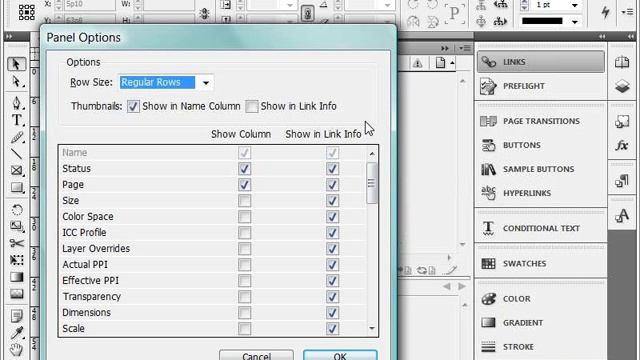Screen dimensions: 640x360
Task: Uncheck Status Show Column checkbox
Action: click(x=244, y=169)
